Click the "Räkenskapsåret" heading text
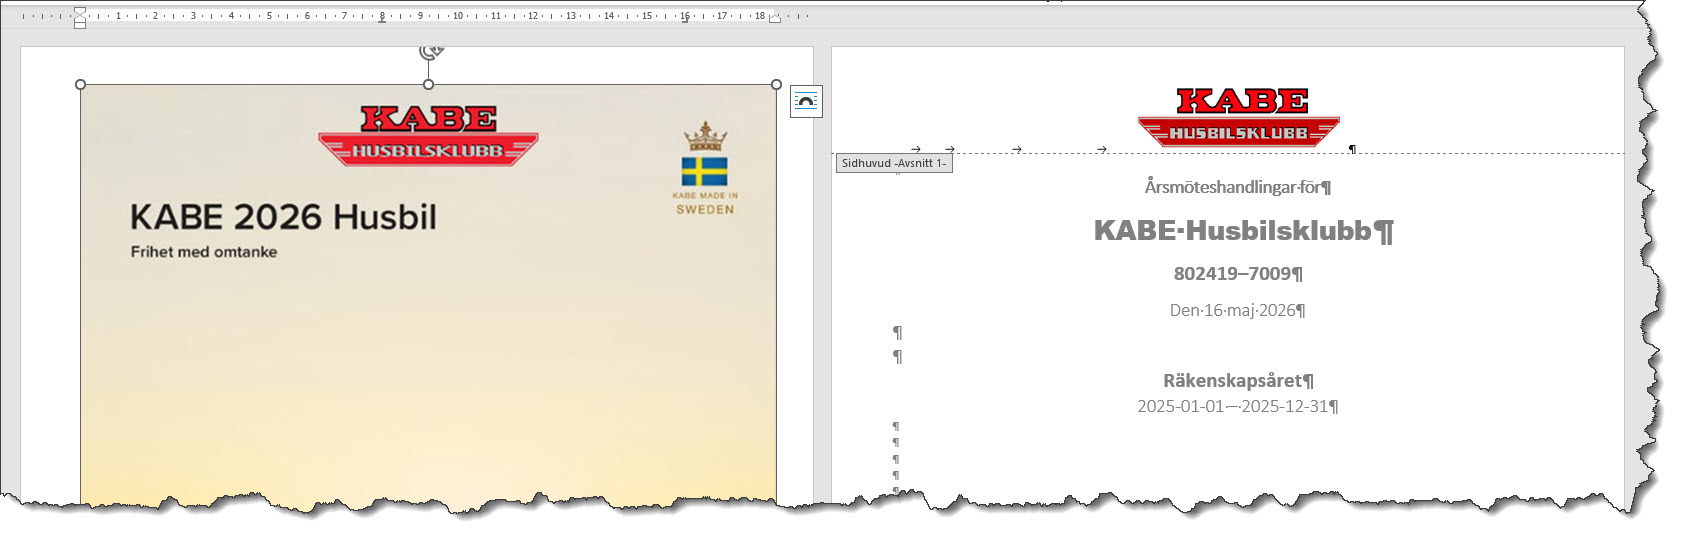The image size is (1682, 536). point(1233,381)
